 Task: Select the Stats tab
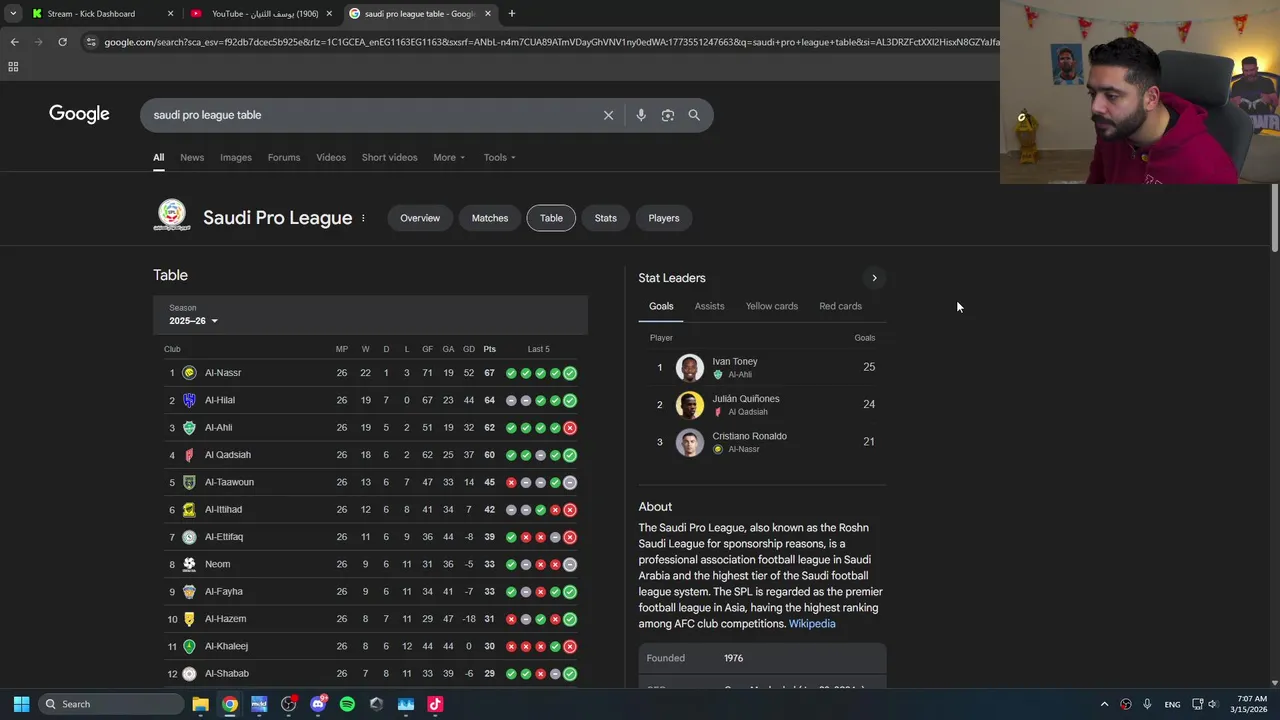(x=606, y=218)
